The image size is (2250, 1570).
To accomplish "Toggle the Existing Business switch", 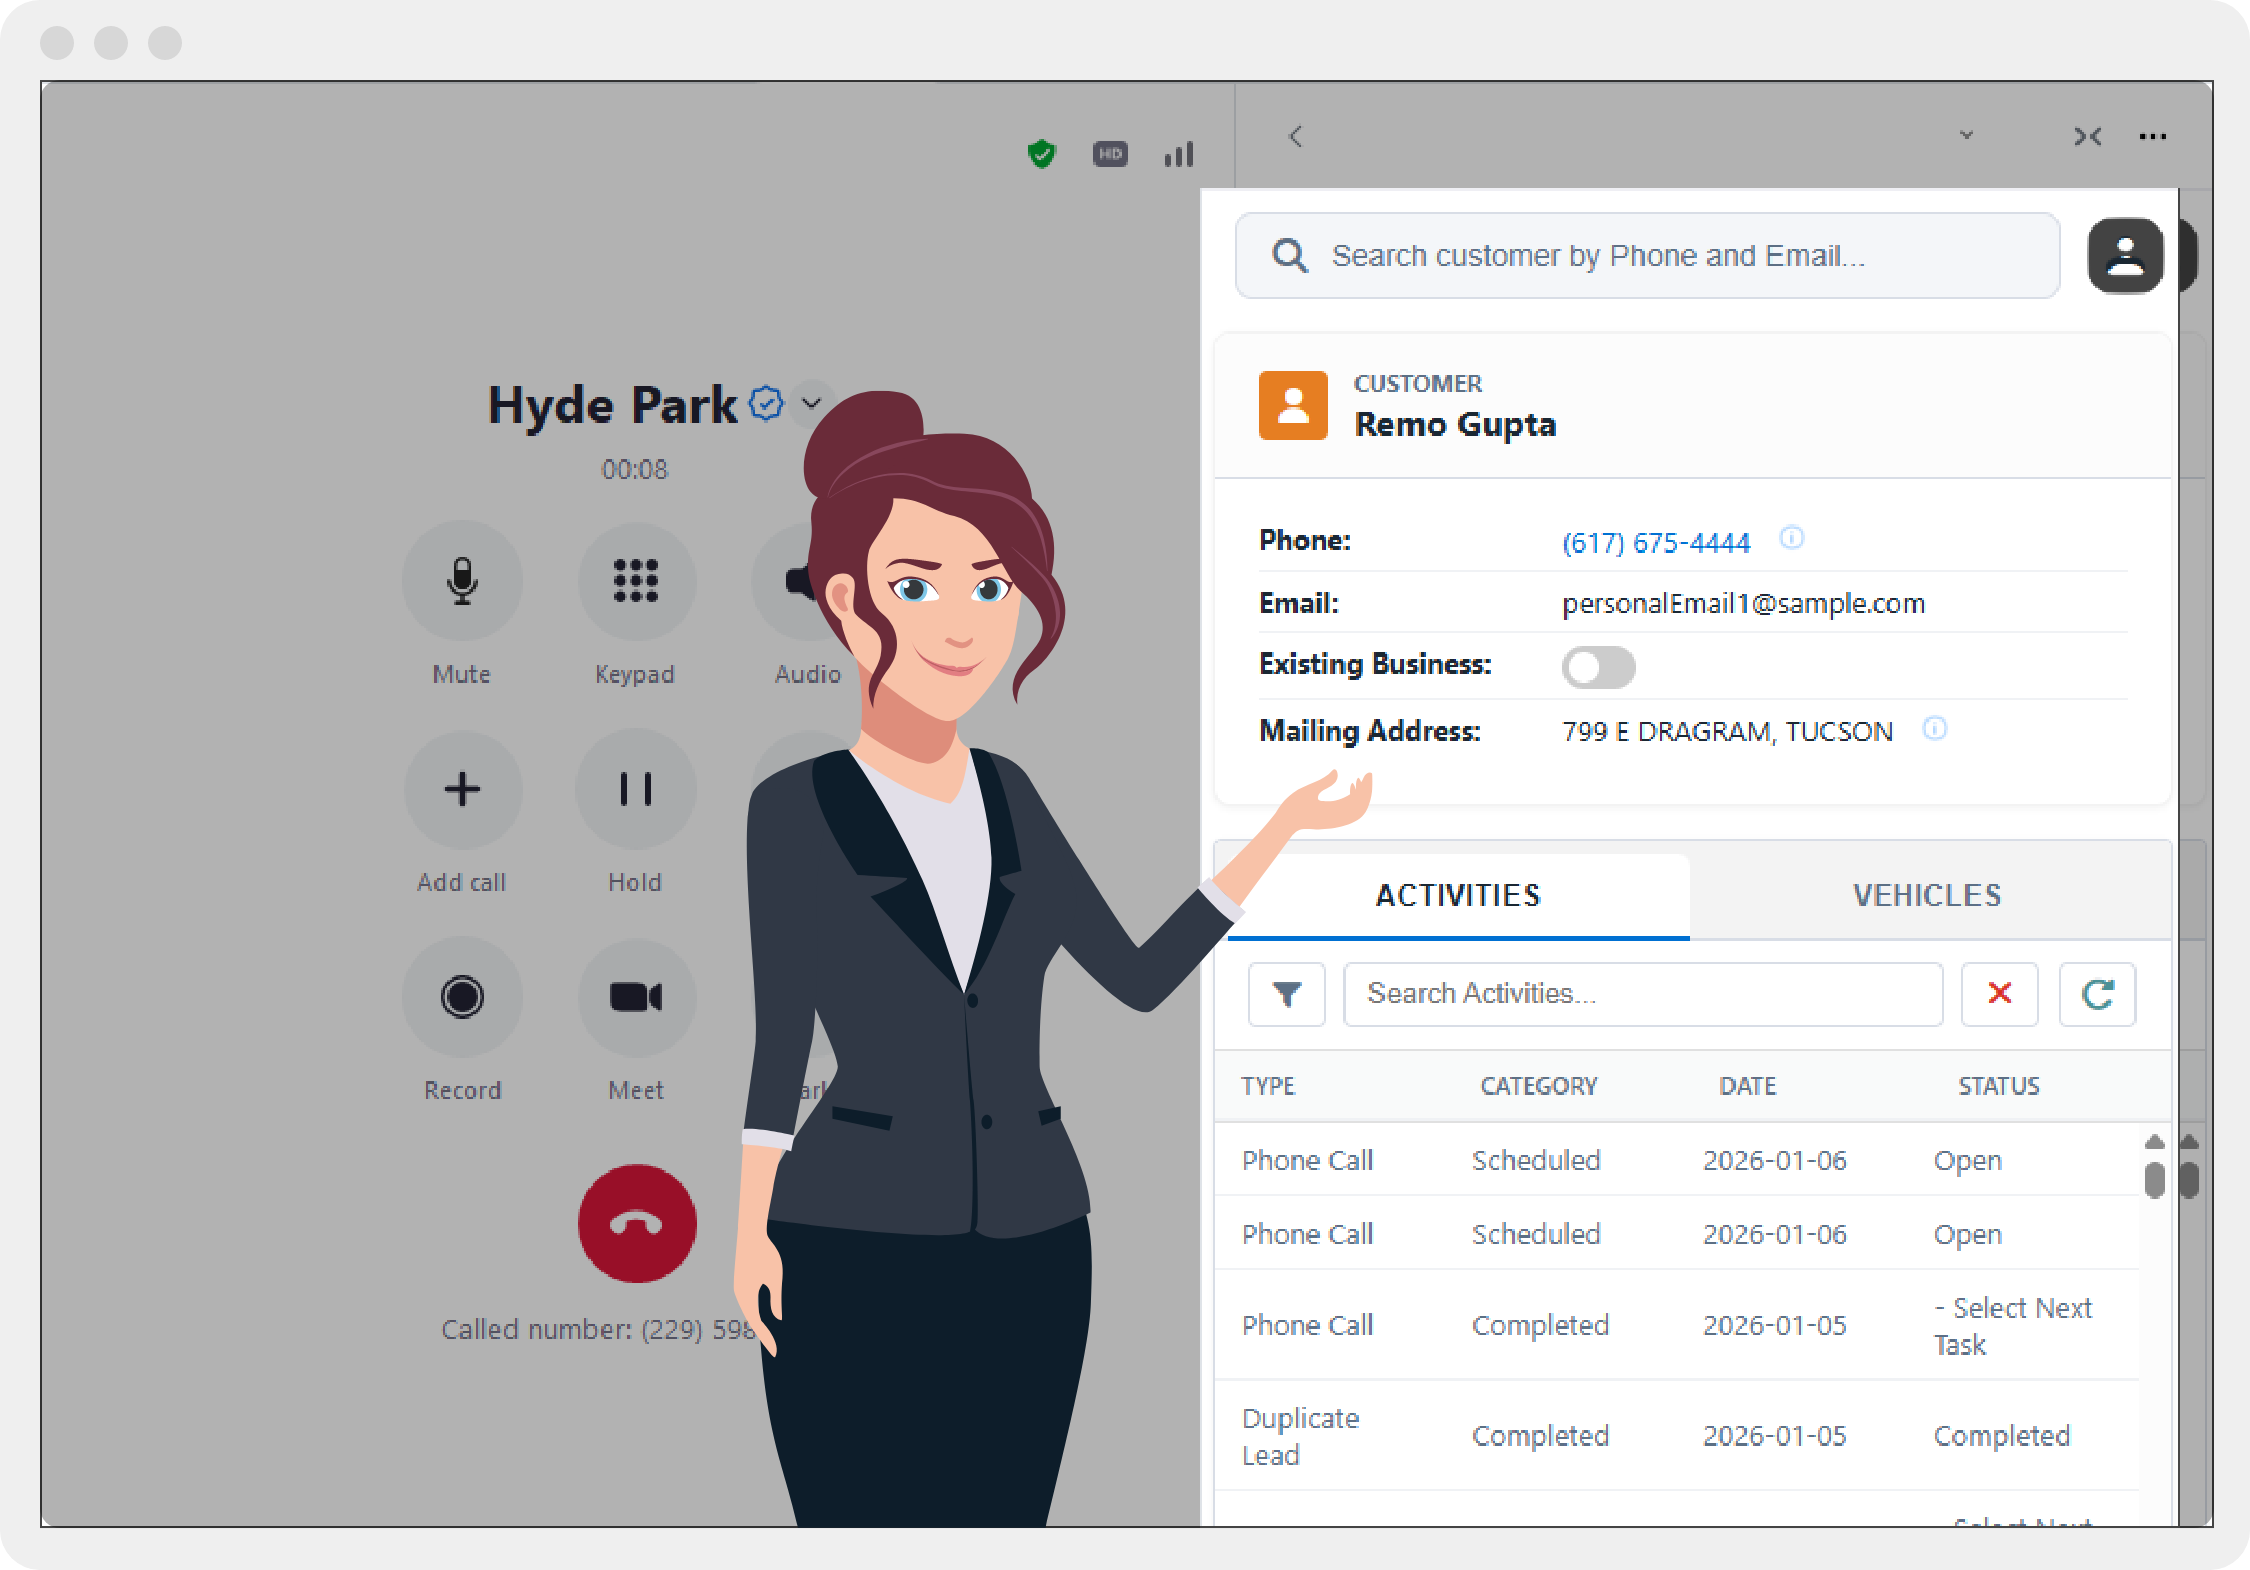I will coord(1598,667).
